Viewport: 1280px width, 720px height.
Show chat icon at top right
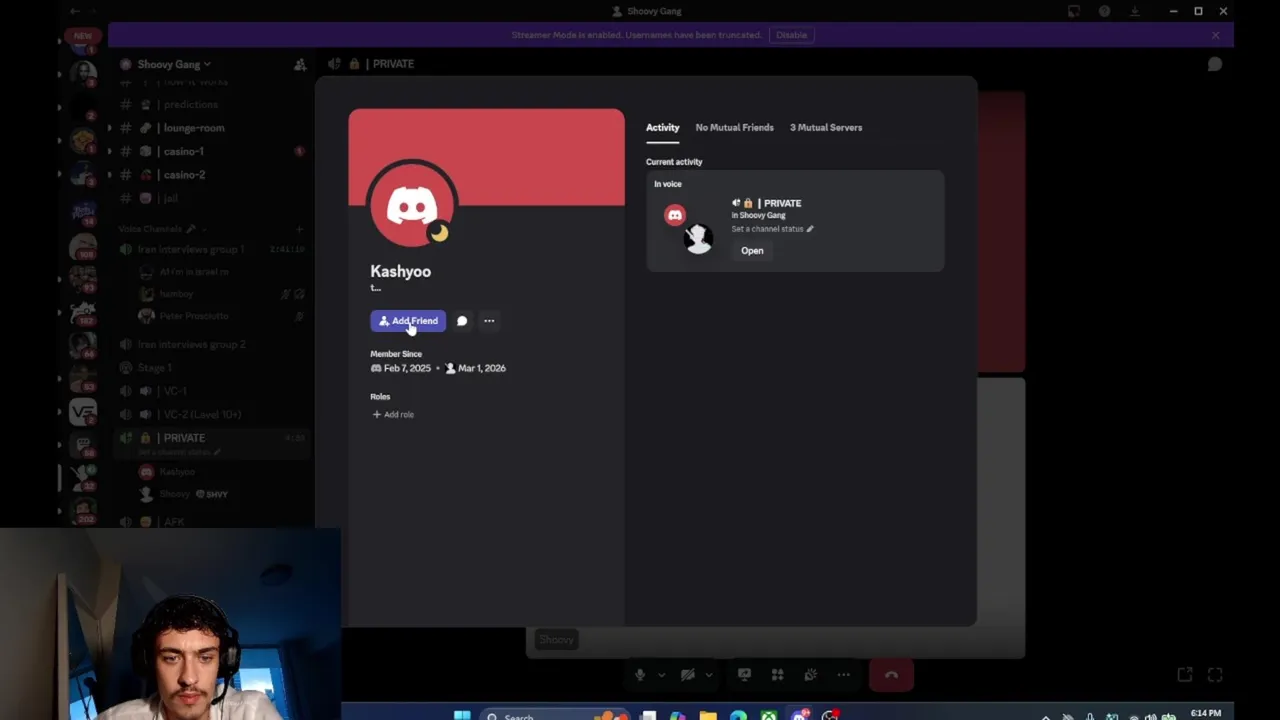click(1215, 64)
